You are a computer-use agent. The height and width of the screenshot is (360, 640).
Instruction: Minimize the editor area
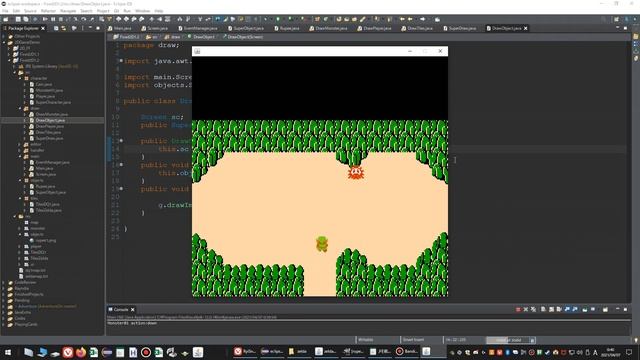point(617,28)
